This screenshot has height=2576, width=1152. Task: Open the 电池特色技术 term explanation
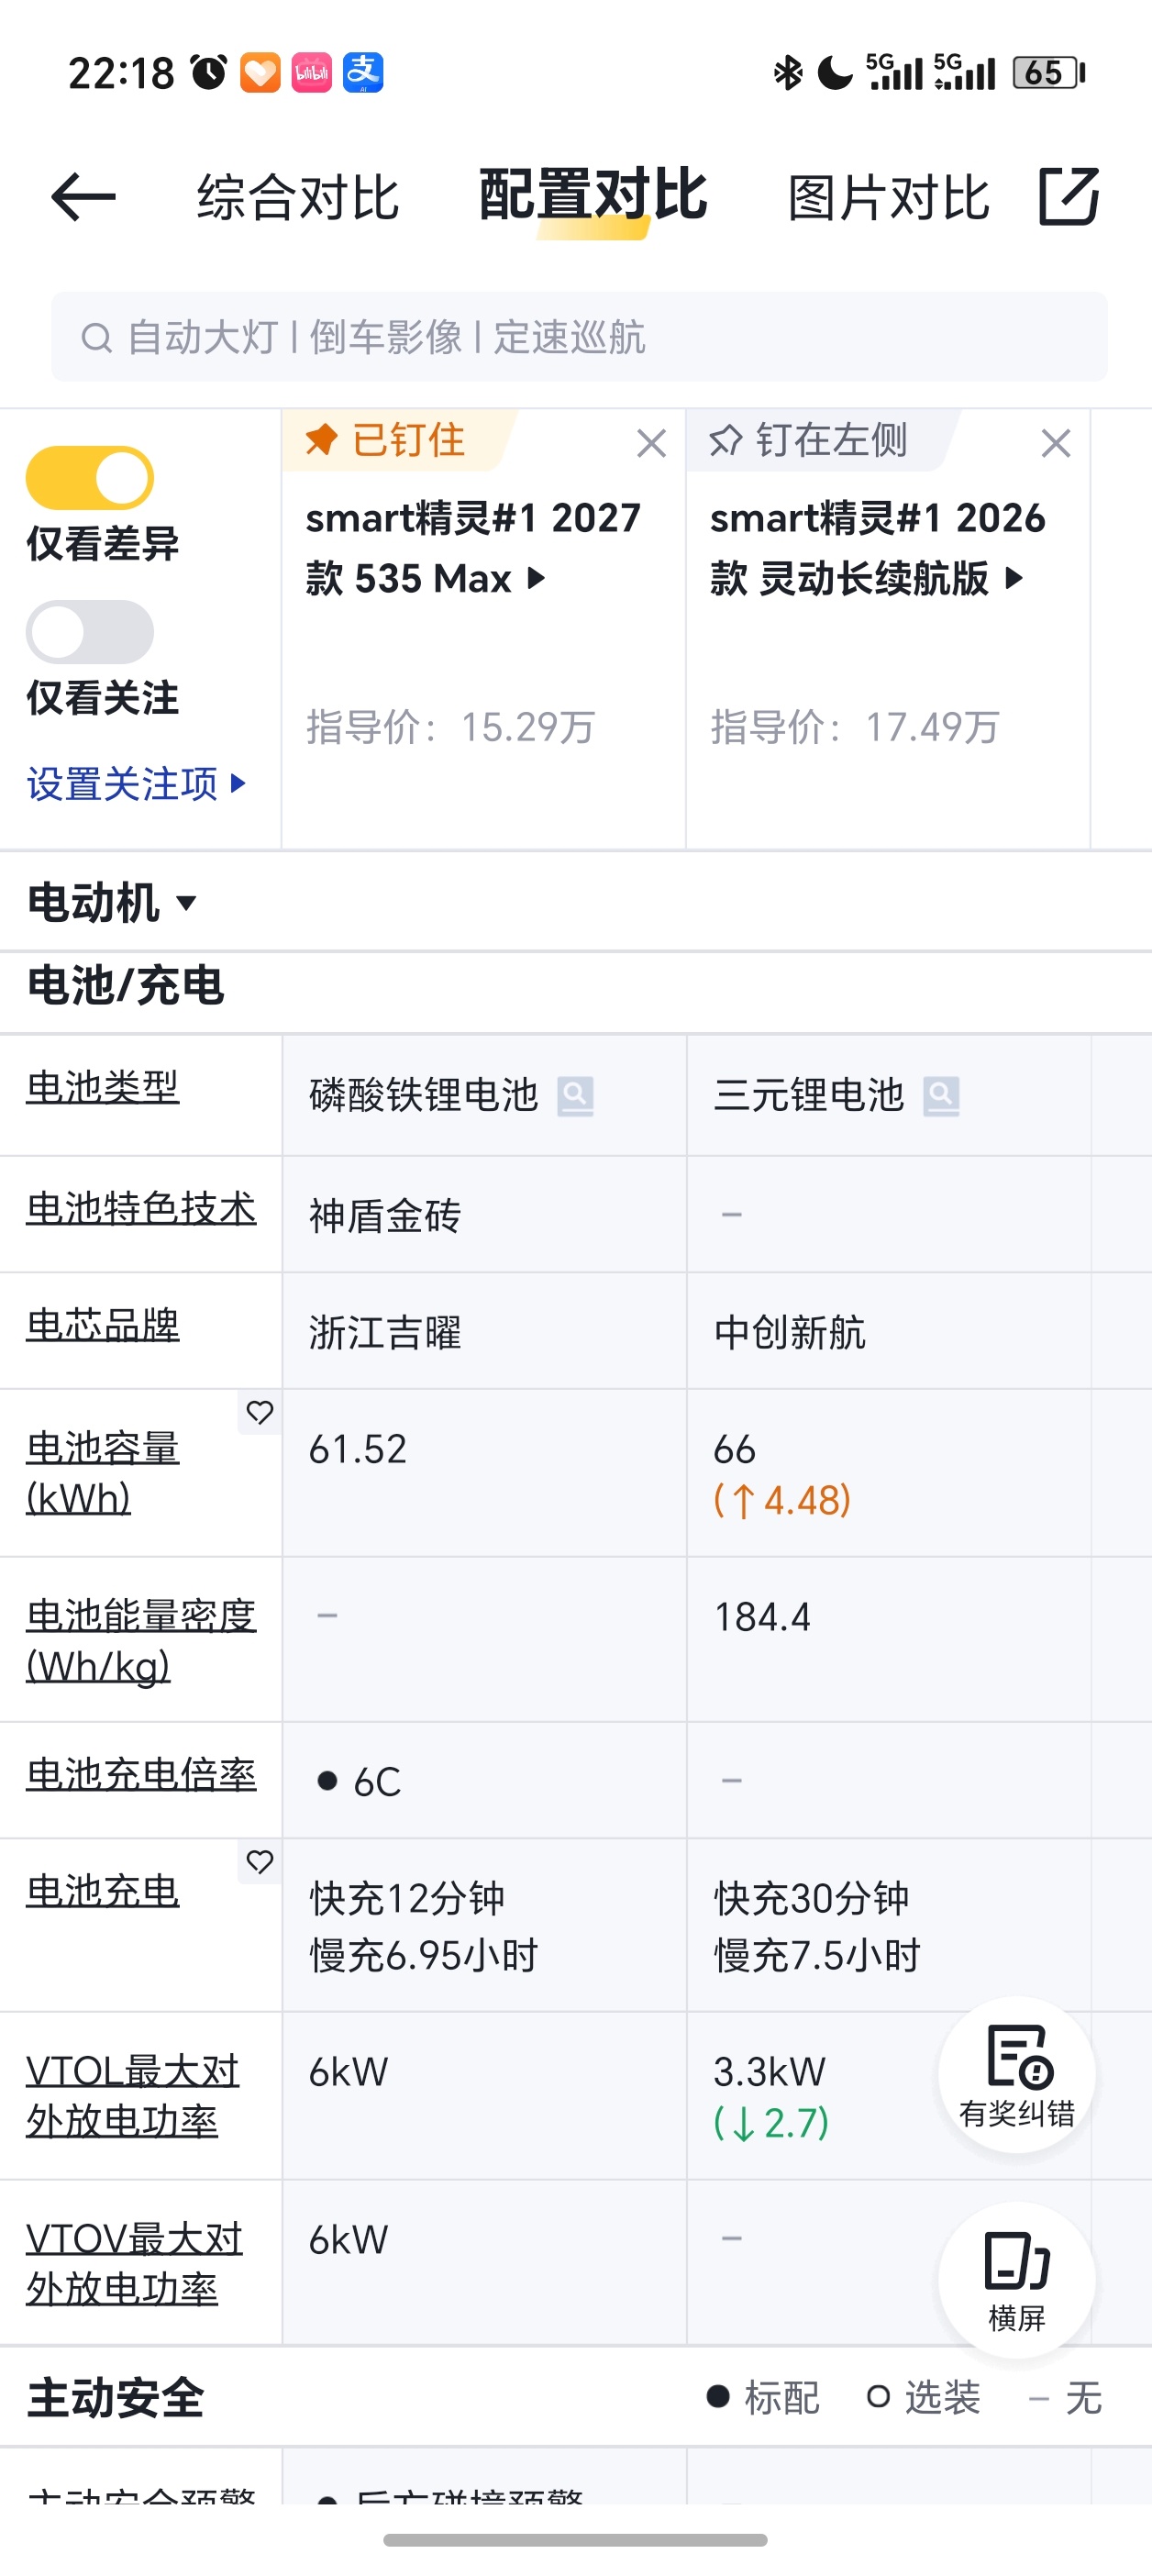(x=141, y=1208)
